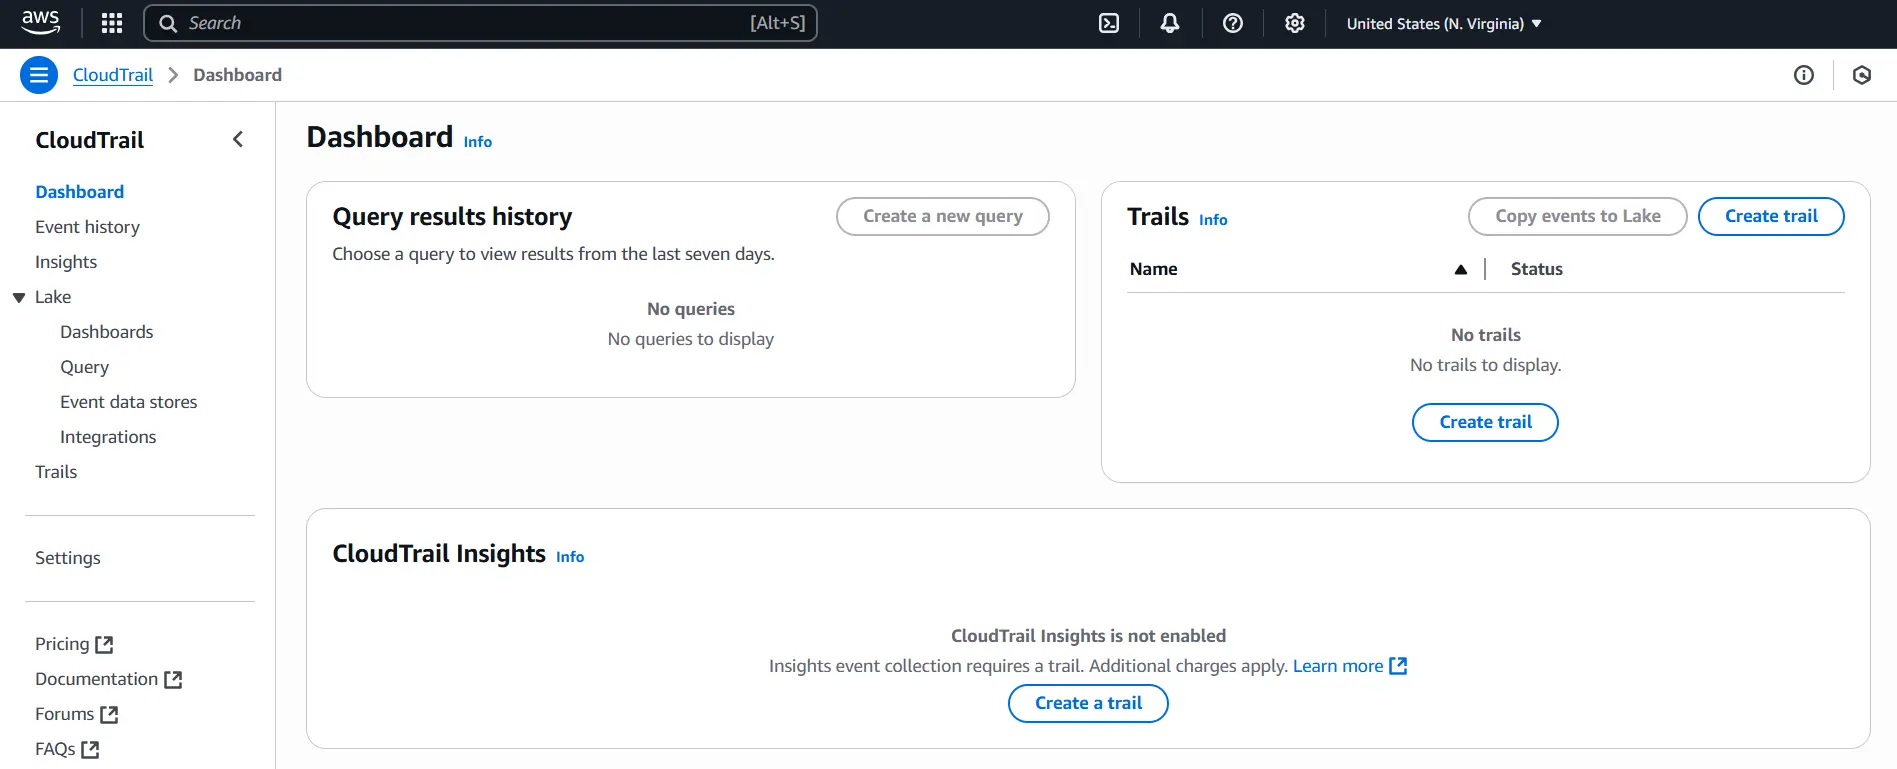The width and height of the screenshot is (1897, 769).
Task: Click the CloudTrail breadcrumb link
Action: [113, 75]
